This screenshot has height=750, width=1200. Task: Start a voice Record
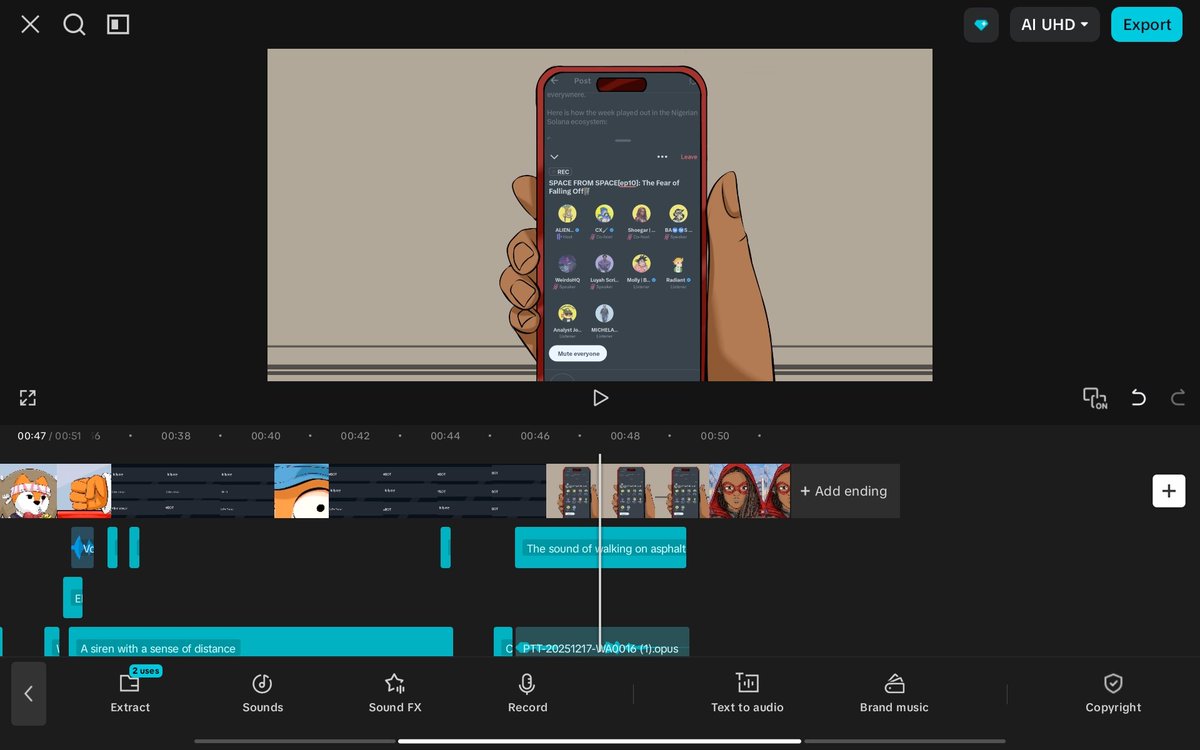(527, 693)
